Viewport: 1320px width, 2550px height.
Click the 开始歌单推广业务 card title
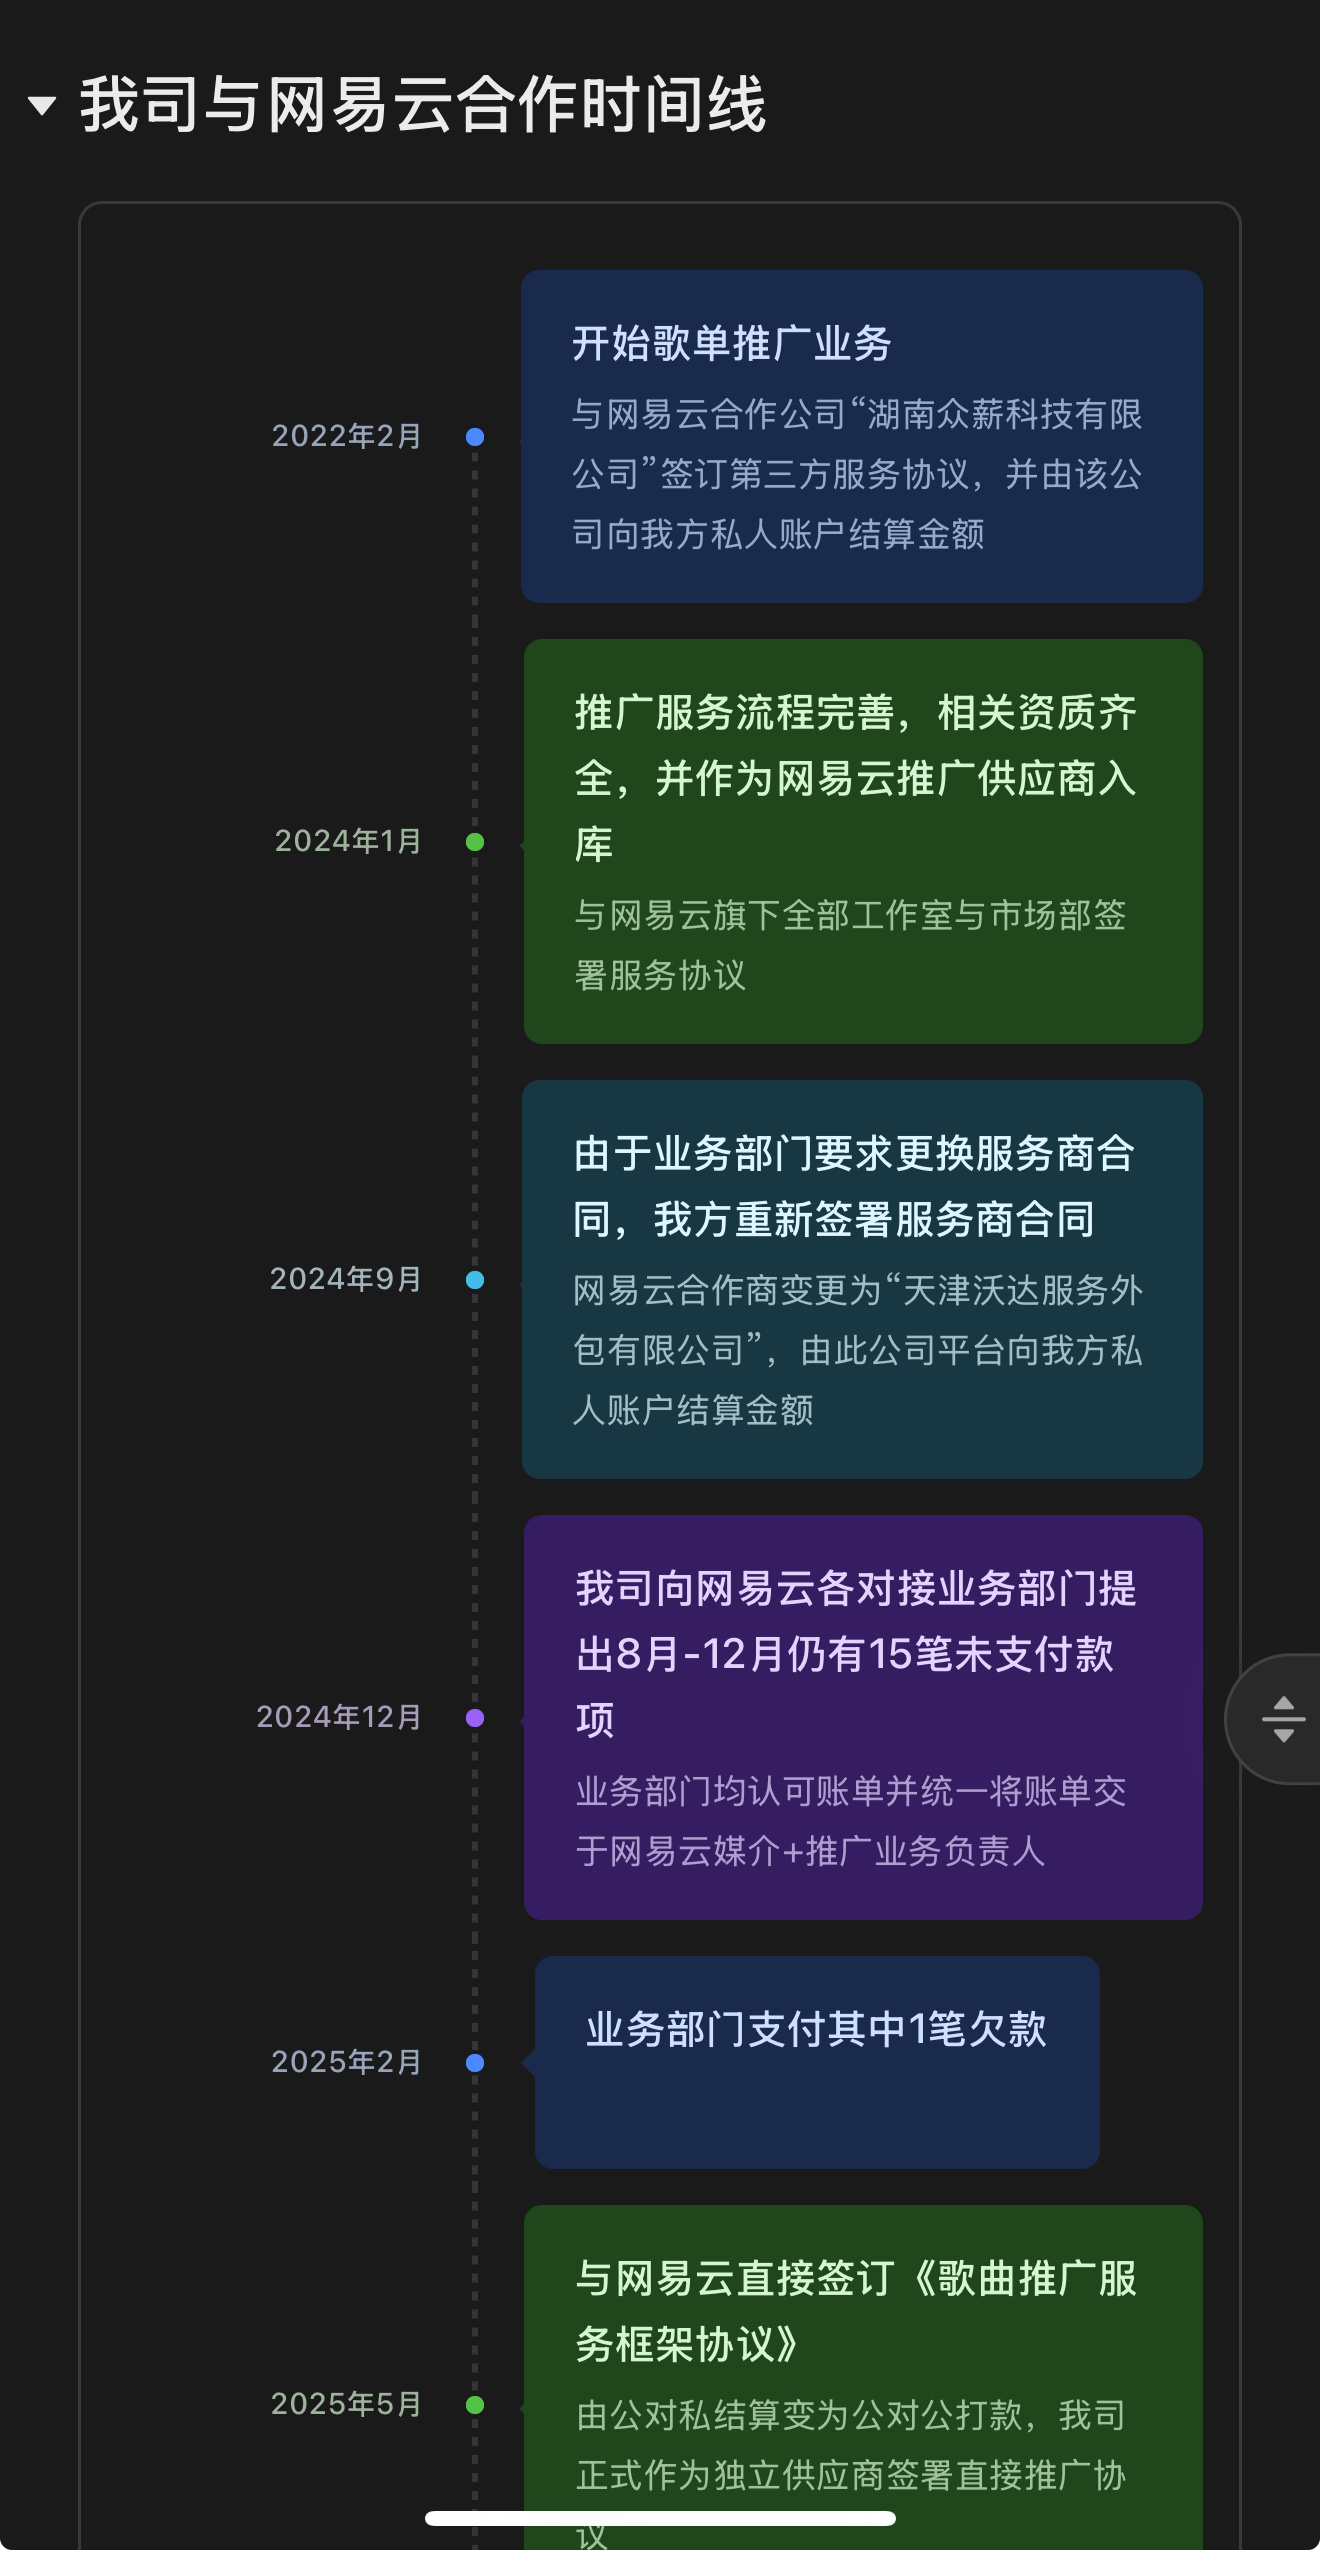pos(732,344)
